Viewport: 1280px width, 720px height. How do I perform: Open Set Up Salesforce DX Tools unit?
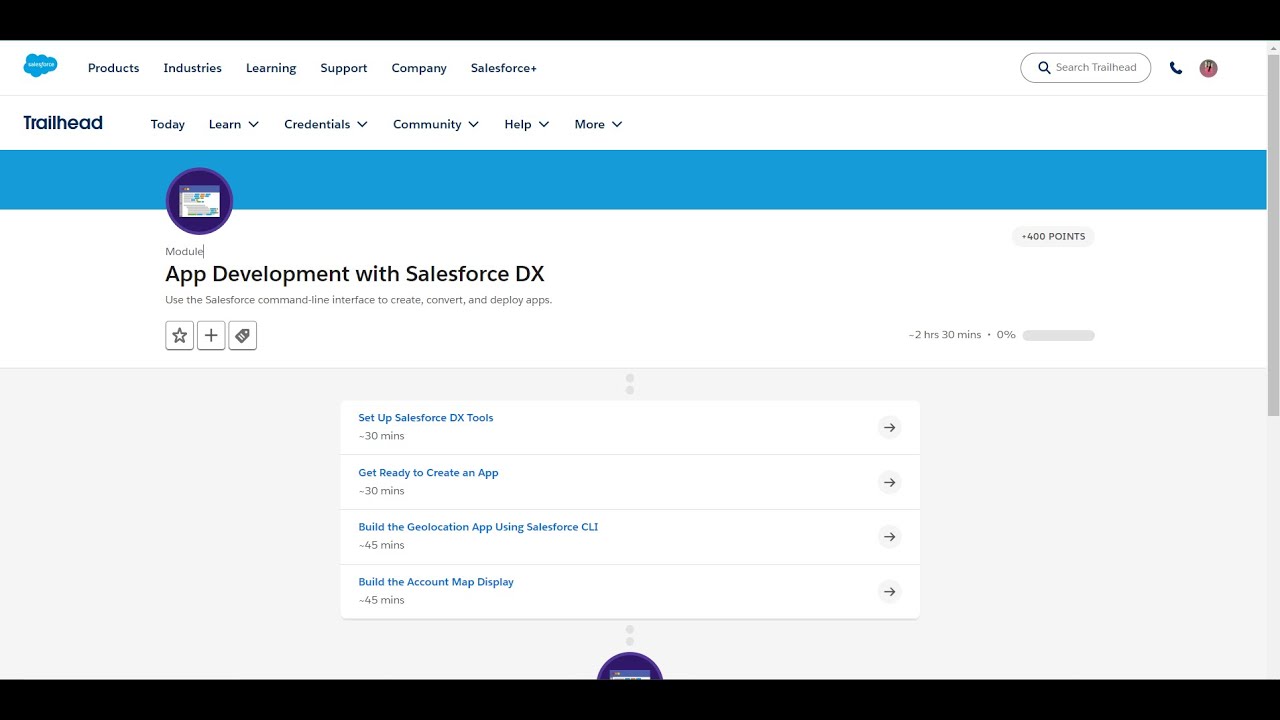tap(426, 418)
